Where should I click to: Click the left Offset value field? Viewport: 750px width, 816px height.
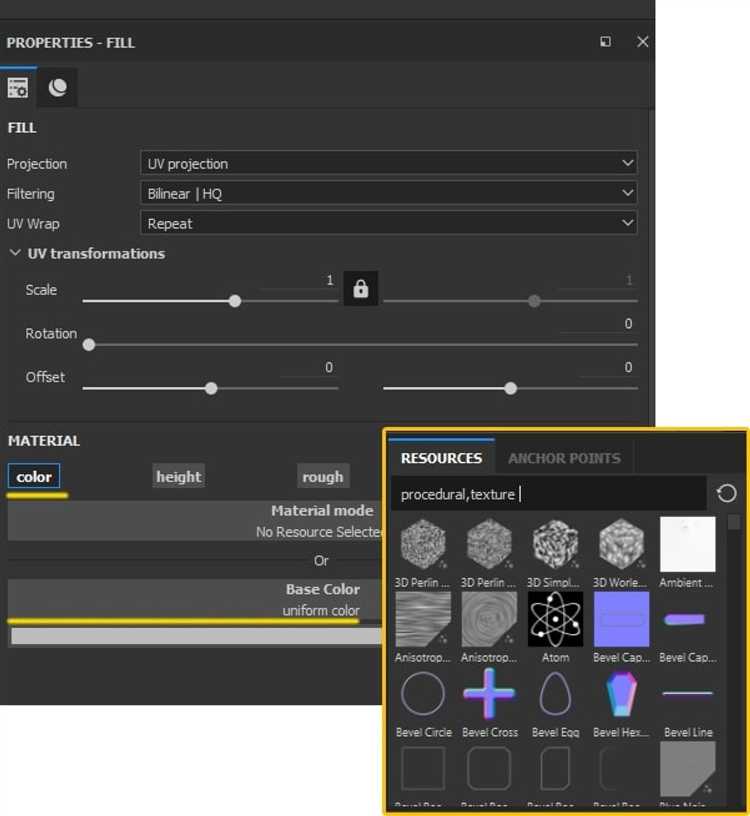(x=309, y=367)
